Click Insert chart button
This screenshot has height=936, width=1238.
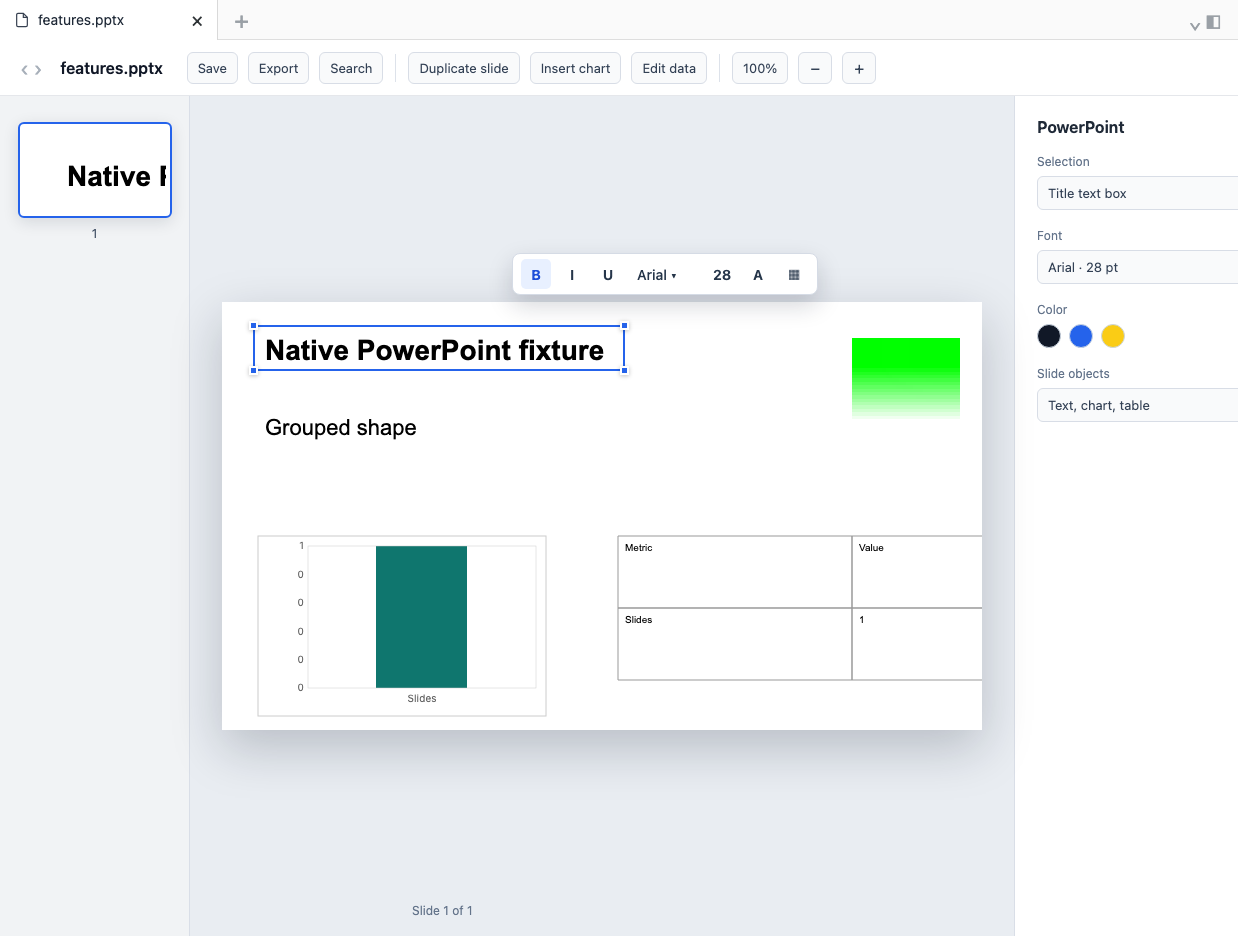[x=575, y=68]
